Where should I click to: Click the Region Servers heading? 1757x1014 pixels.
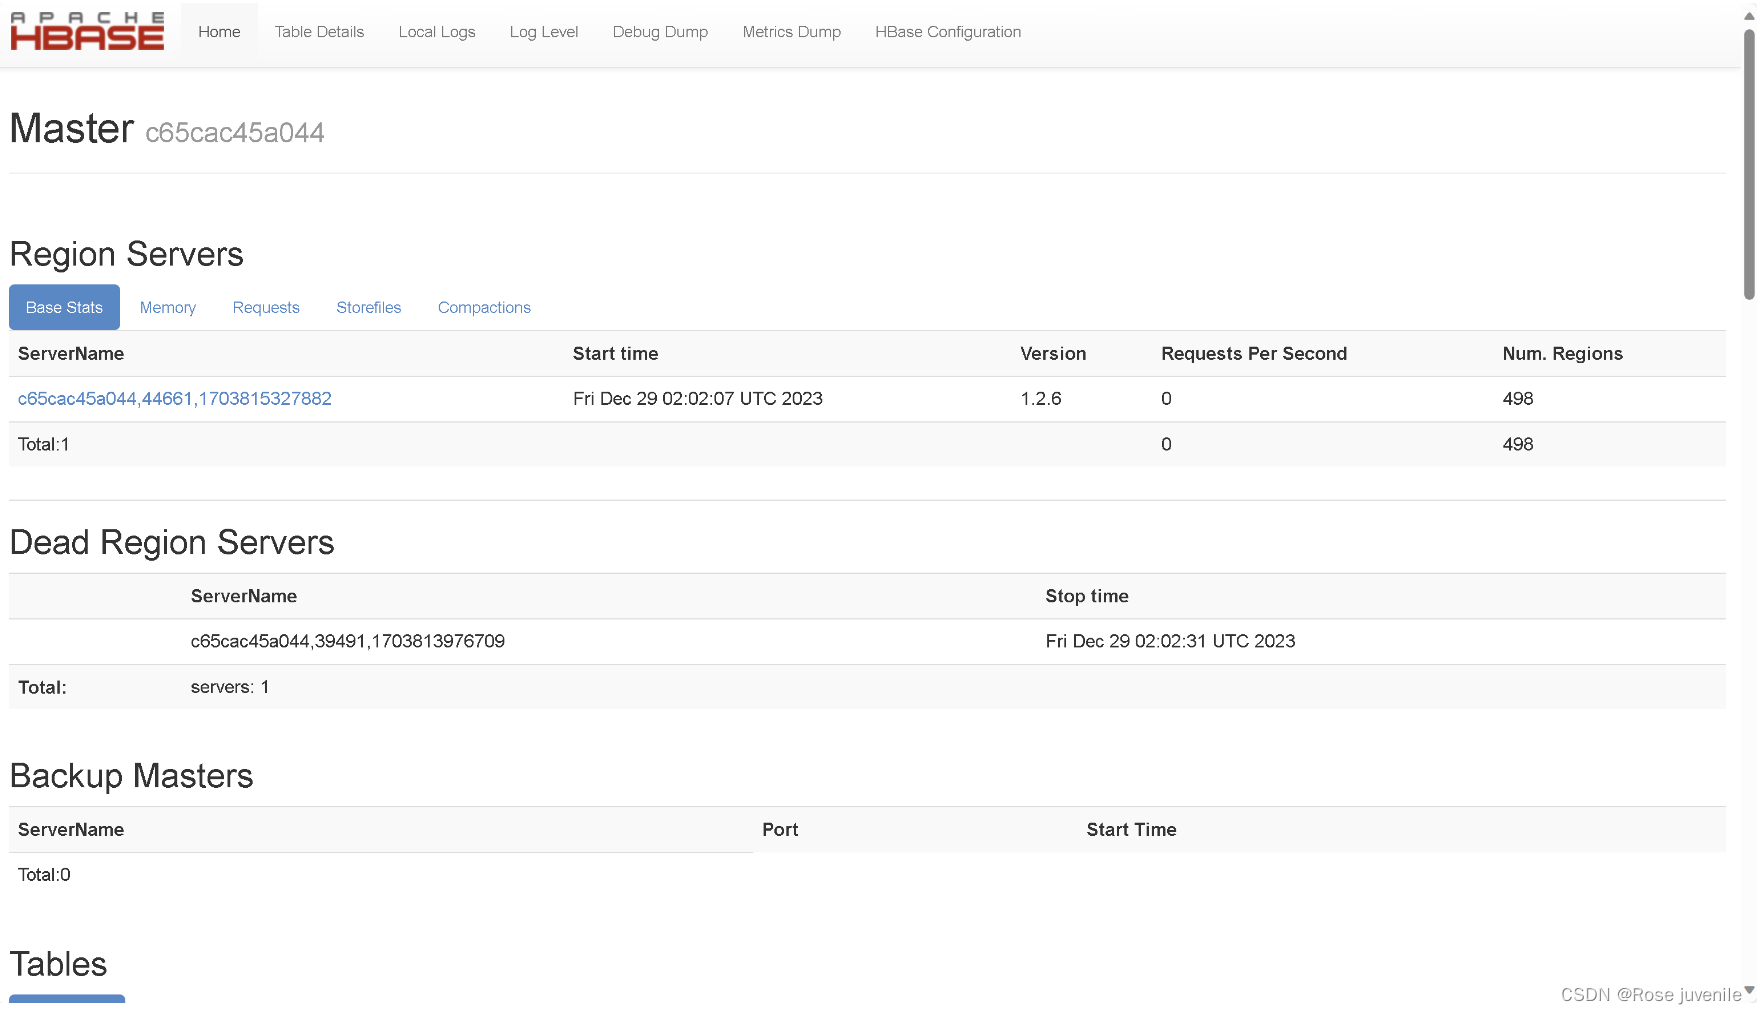(127, 254)
